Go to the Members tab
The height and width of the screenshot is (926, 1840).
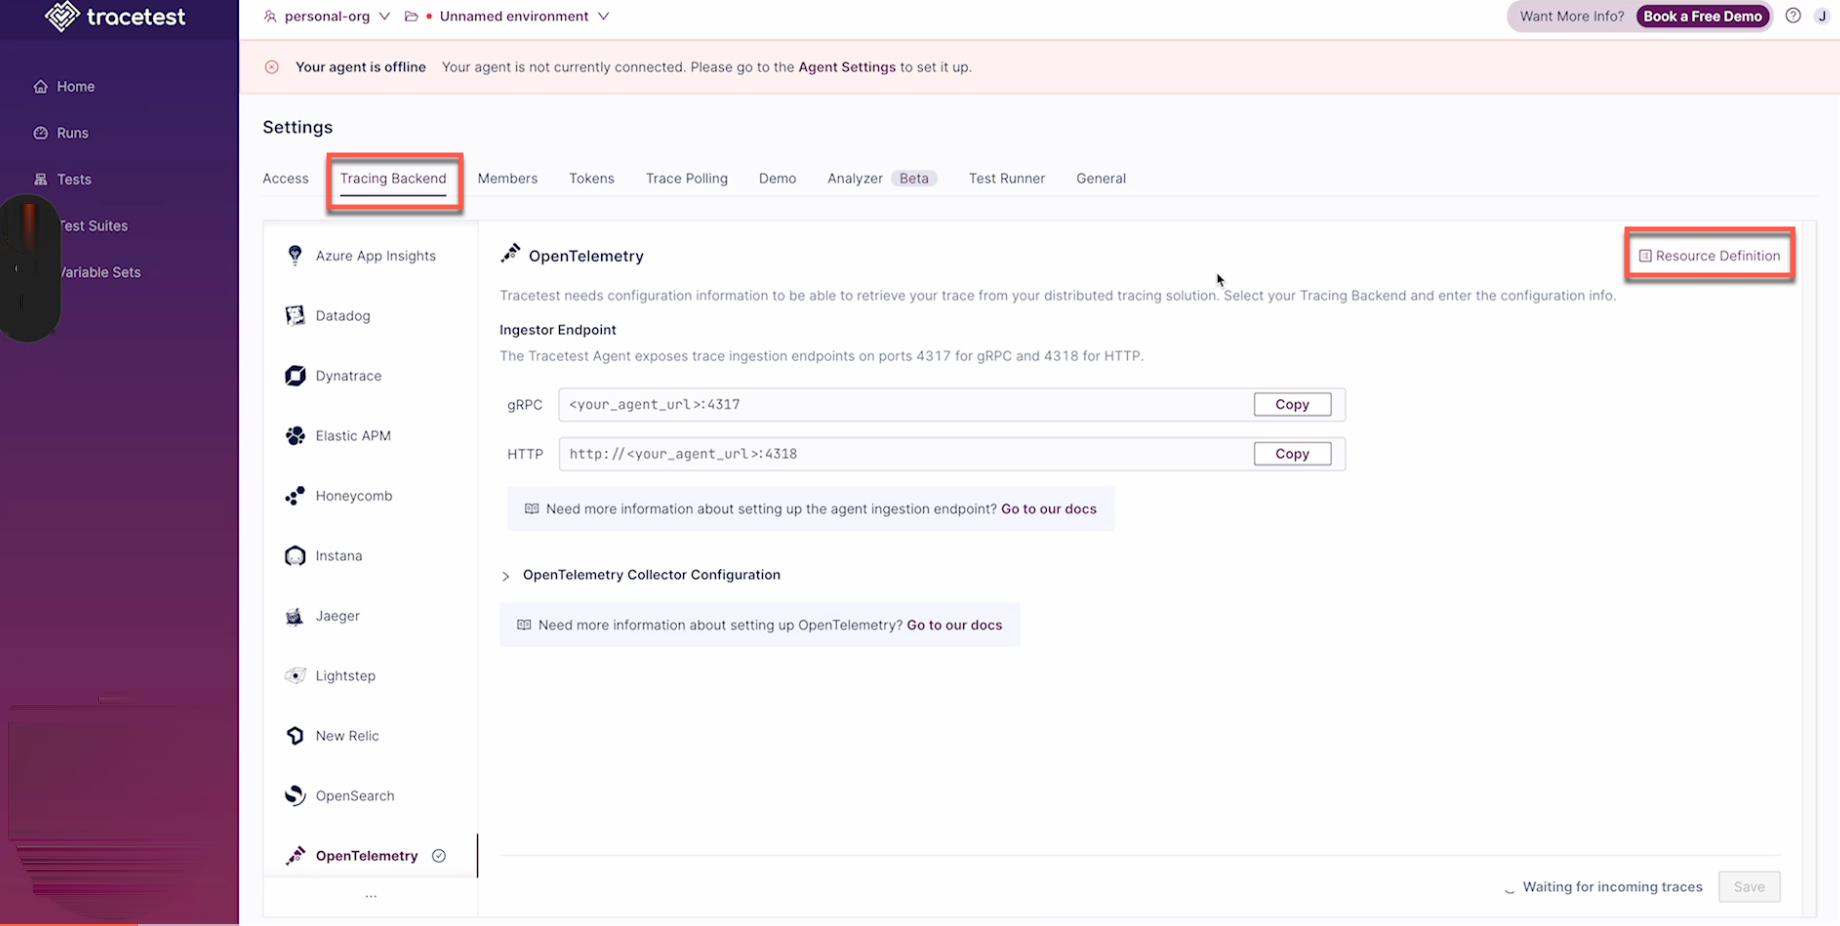tap(508, 178)
